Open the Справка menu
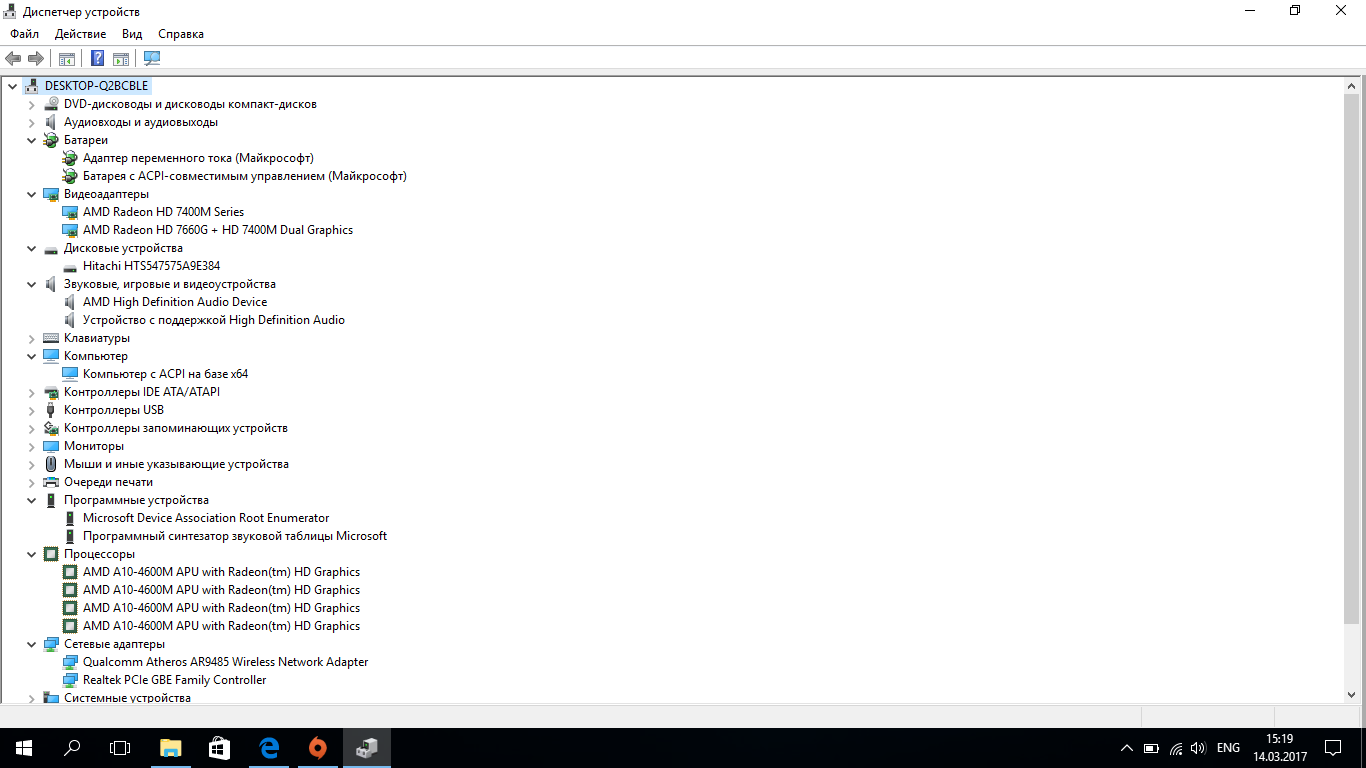 click(x=181, y=34)
